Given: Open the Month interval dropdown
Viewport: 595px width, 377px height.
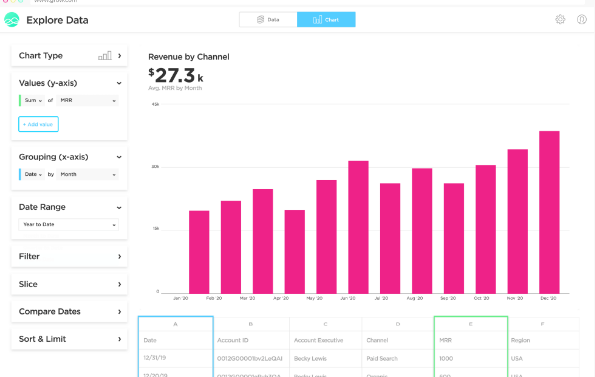Looking at the screenshot, I should point(87,174).
